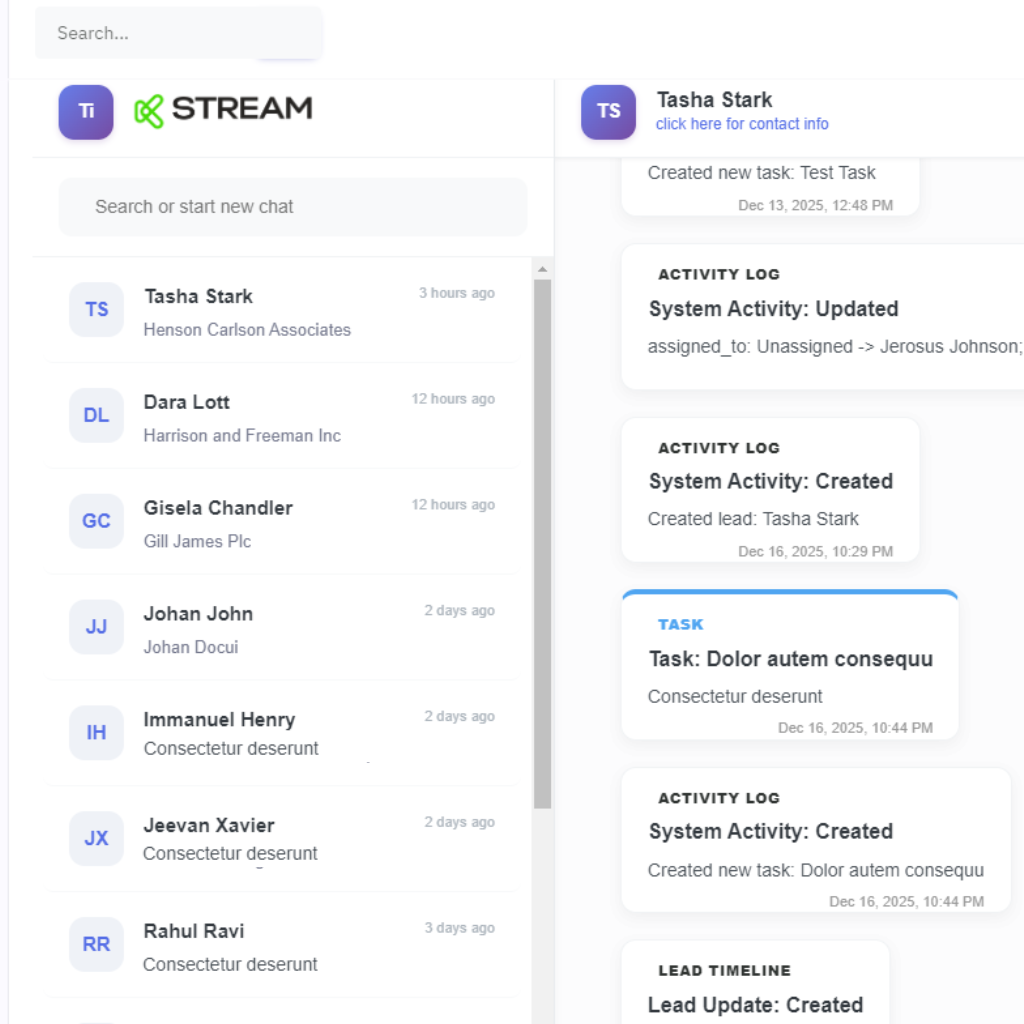Click the chat list scrollbar up arrow
The image size is (1024, 1024).
542,269
